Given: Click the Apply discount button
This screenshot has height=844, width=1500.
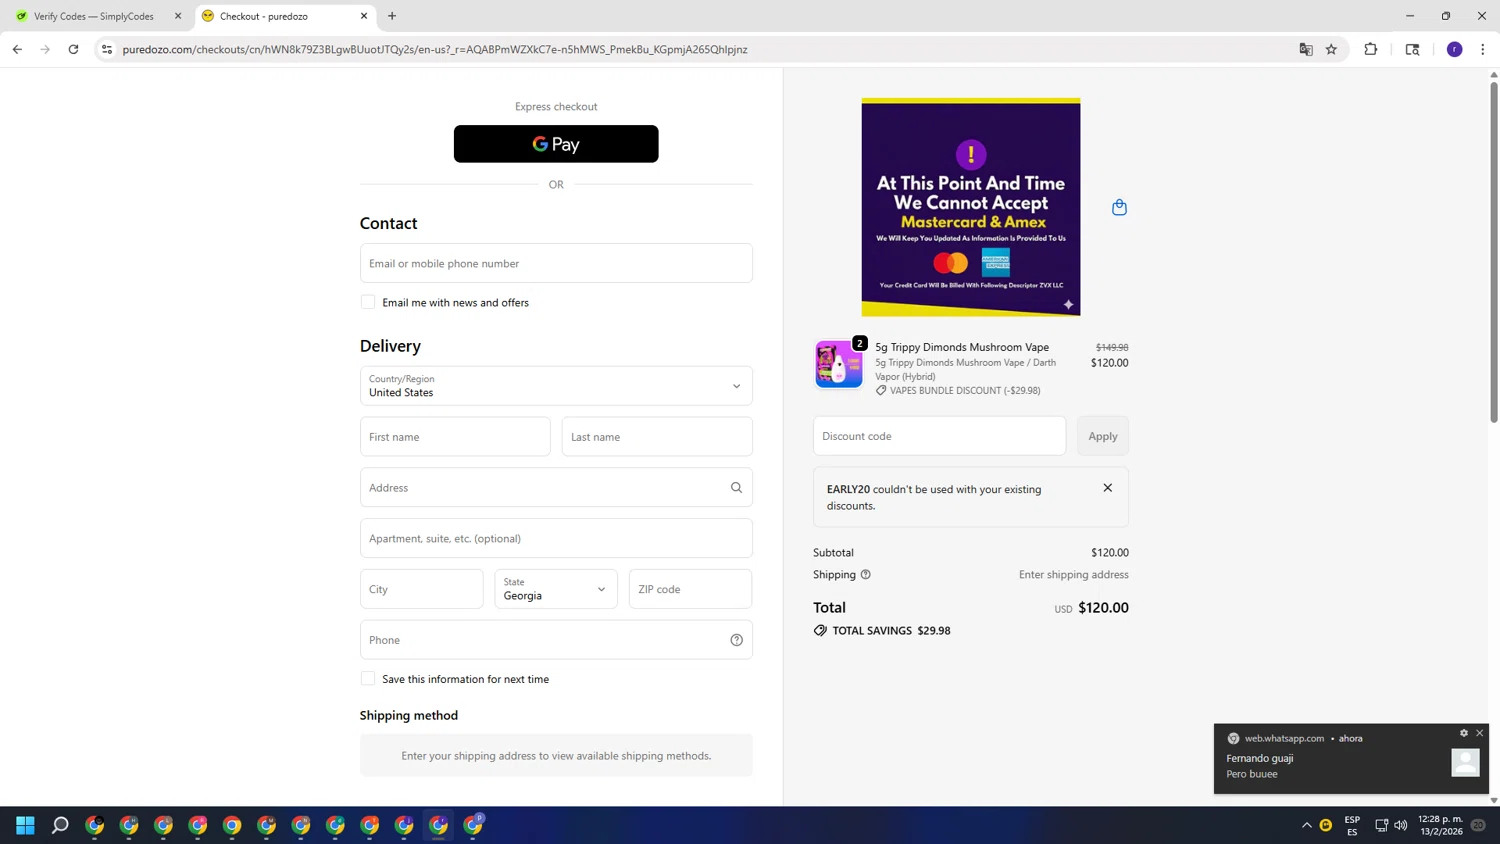Looking at the screenshot, I should pos(1103,436).
